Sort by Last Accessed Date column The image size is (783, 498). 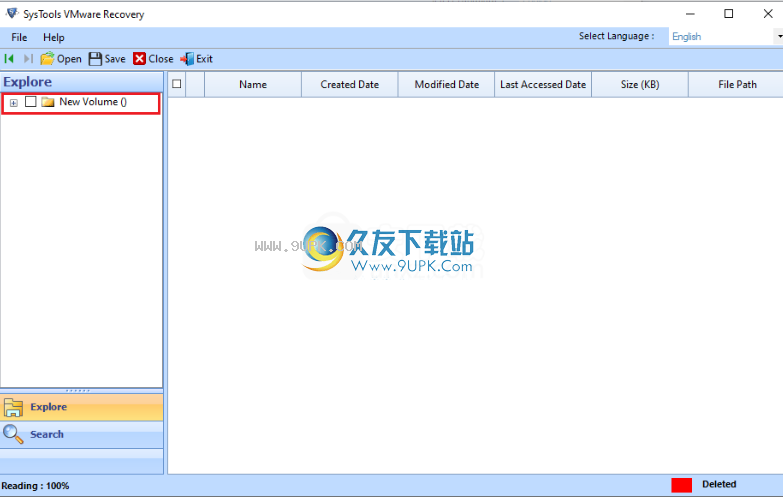[x=543, y=84]
